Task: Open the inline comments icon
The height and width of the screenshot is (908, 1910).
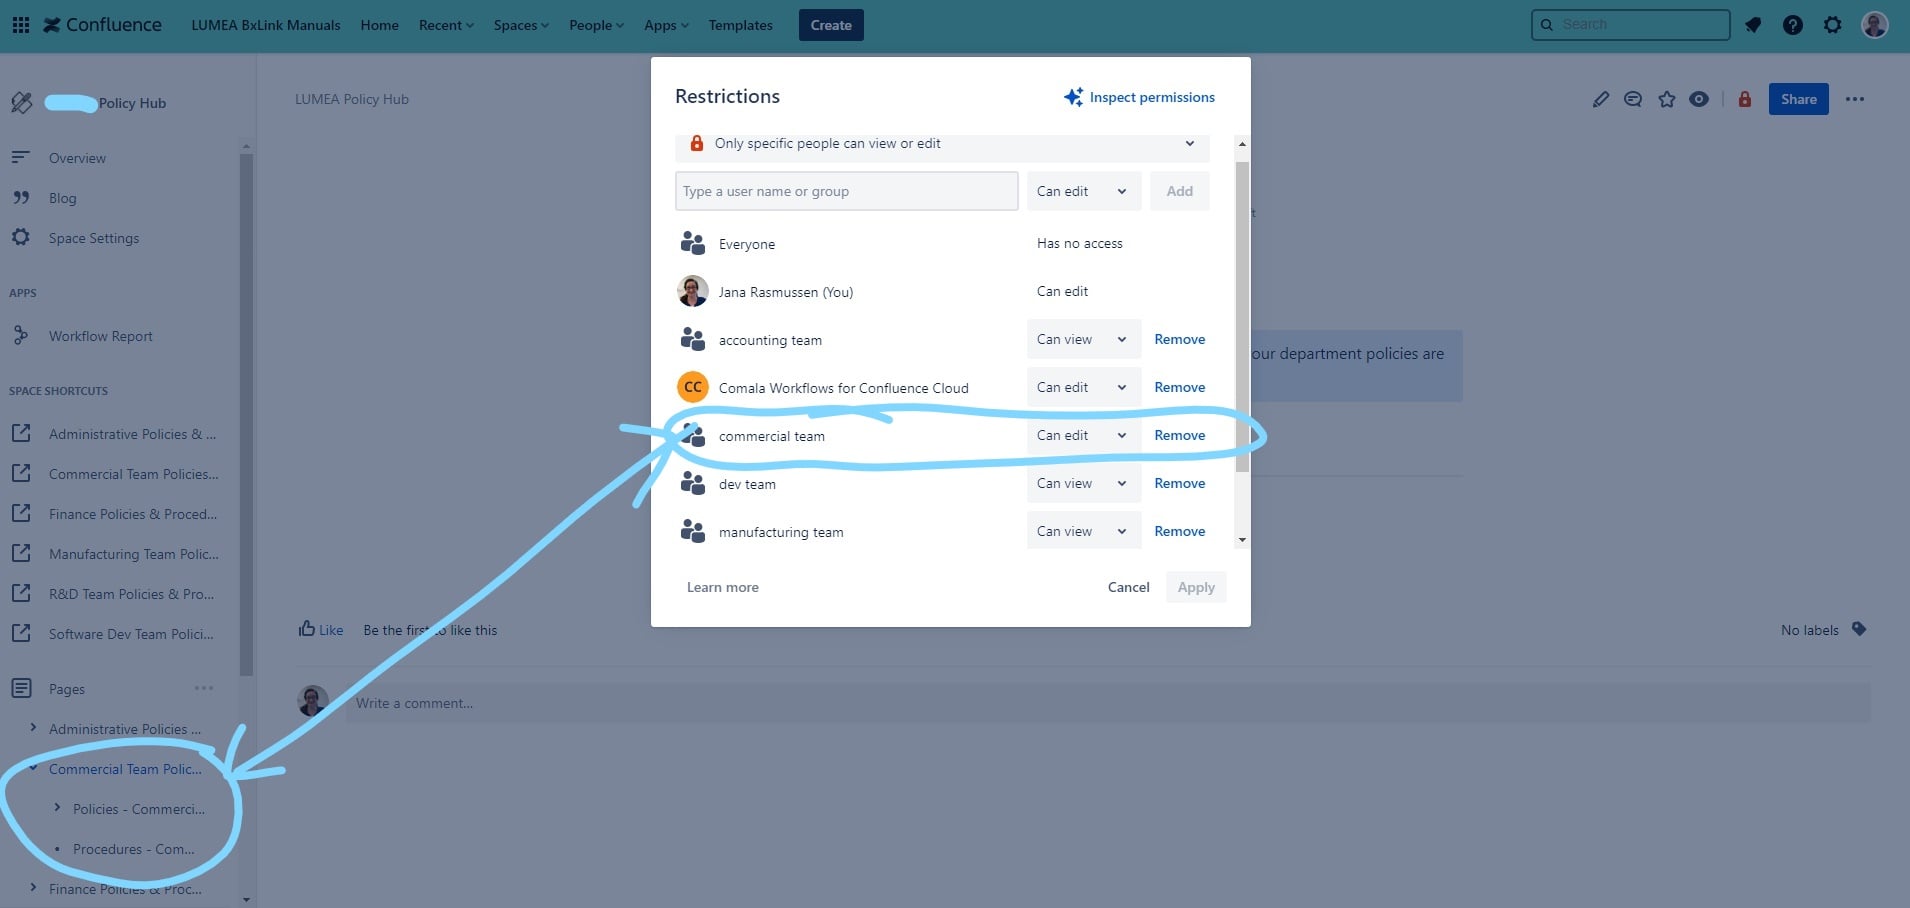Action: [1633, 99]
